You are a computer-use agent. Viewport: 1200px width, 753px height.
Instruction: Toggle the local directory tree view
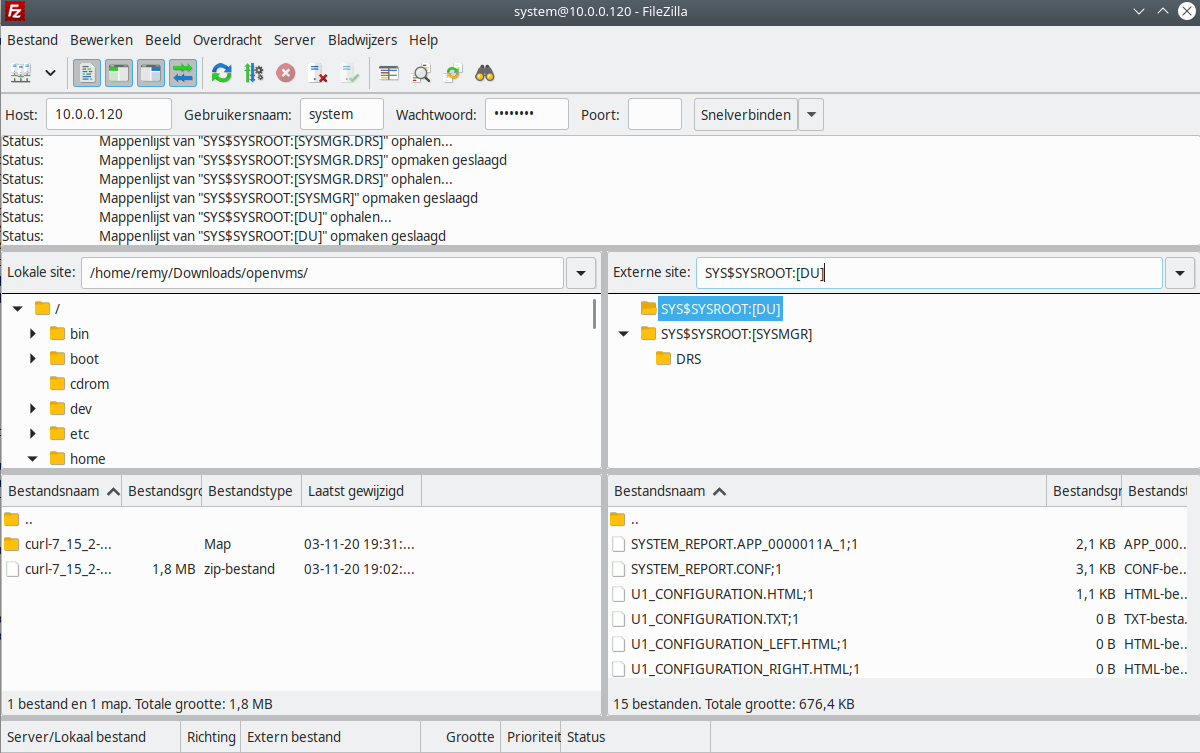[118, 73]
